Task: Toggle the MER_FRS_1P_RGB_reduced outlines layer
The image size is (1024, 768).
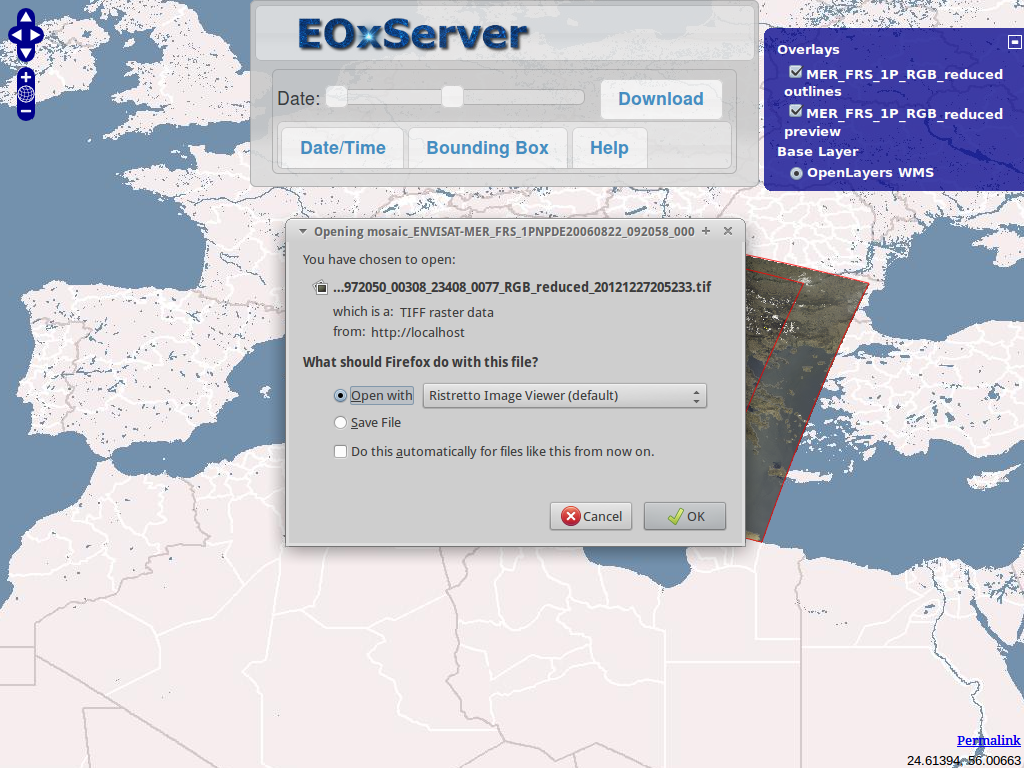Action: coord(795,72)
